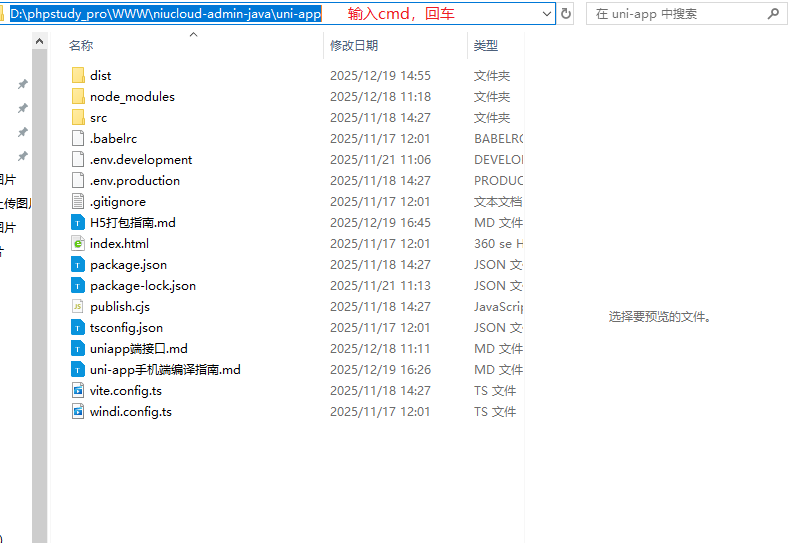The image size is (801, 543).
Task: Click the date 2025/11/21 11:06
Action: click(380, 159)
